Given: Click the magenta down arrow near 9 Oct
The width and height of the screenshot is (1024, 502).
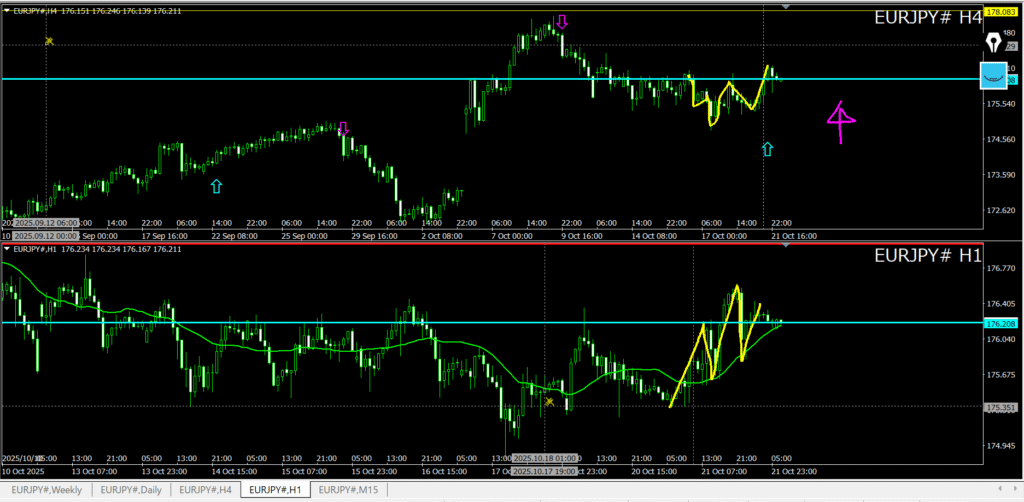Looking at the screenshot, I should [x=562, y=22].
